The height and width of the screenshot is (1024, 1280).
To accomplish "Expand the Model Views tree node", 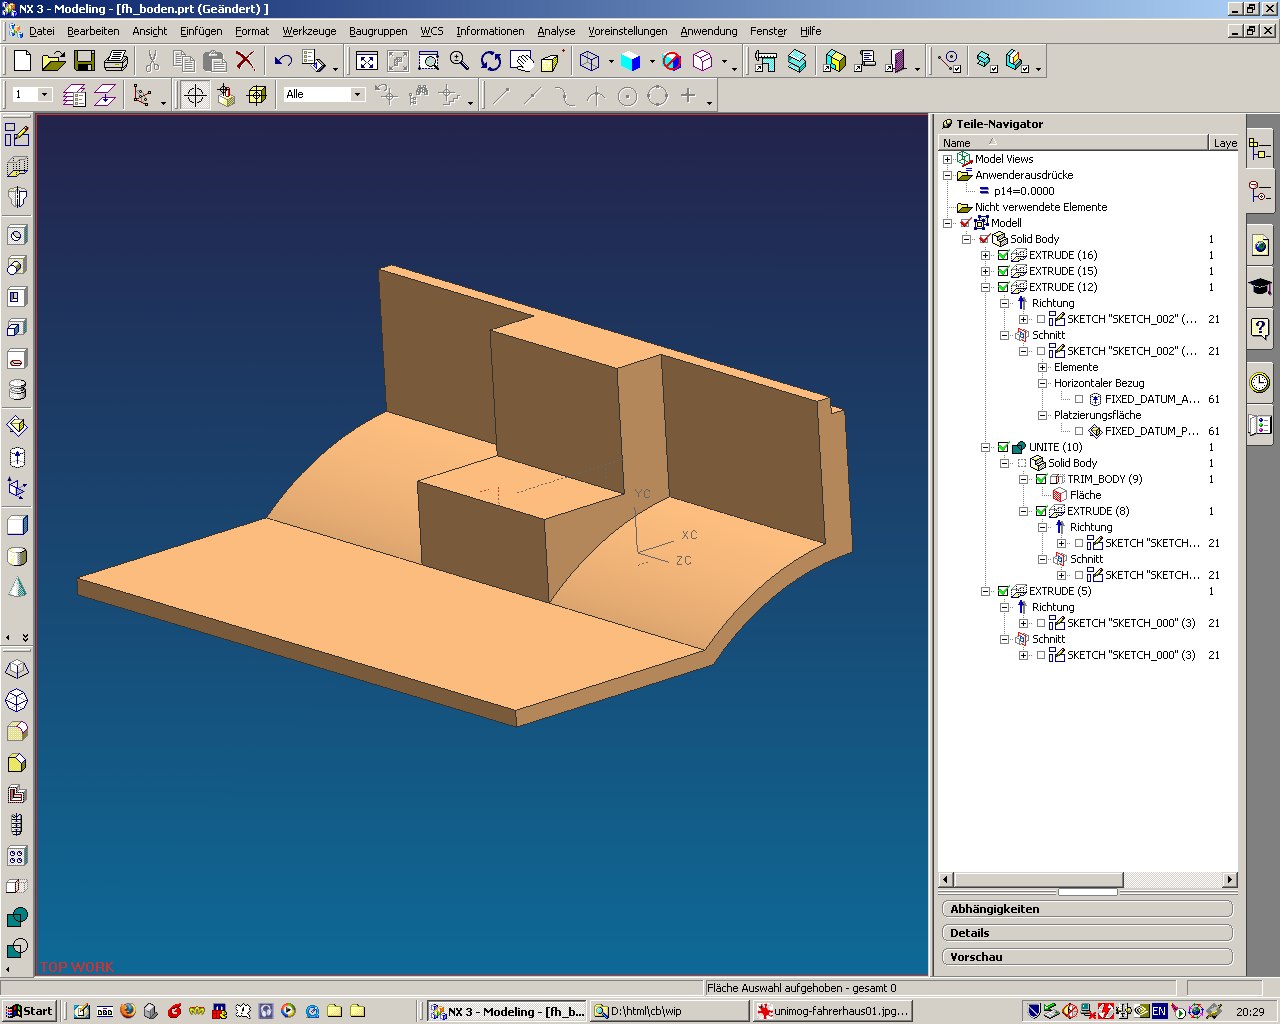I will click(x=947, y=159).
